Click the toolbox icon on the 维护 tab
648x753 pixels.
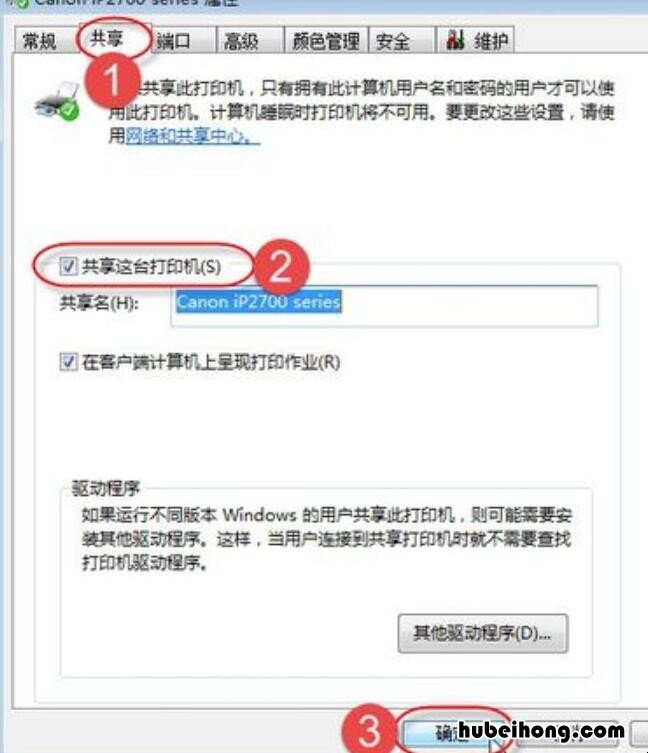click(455, 40)
